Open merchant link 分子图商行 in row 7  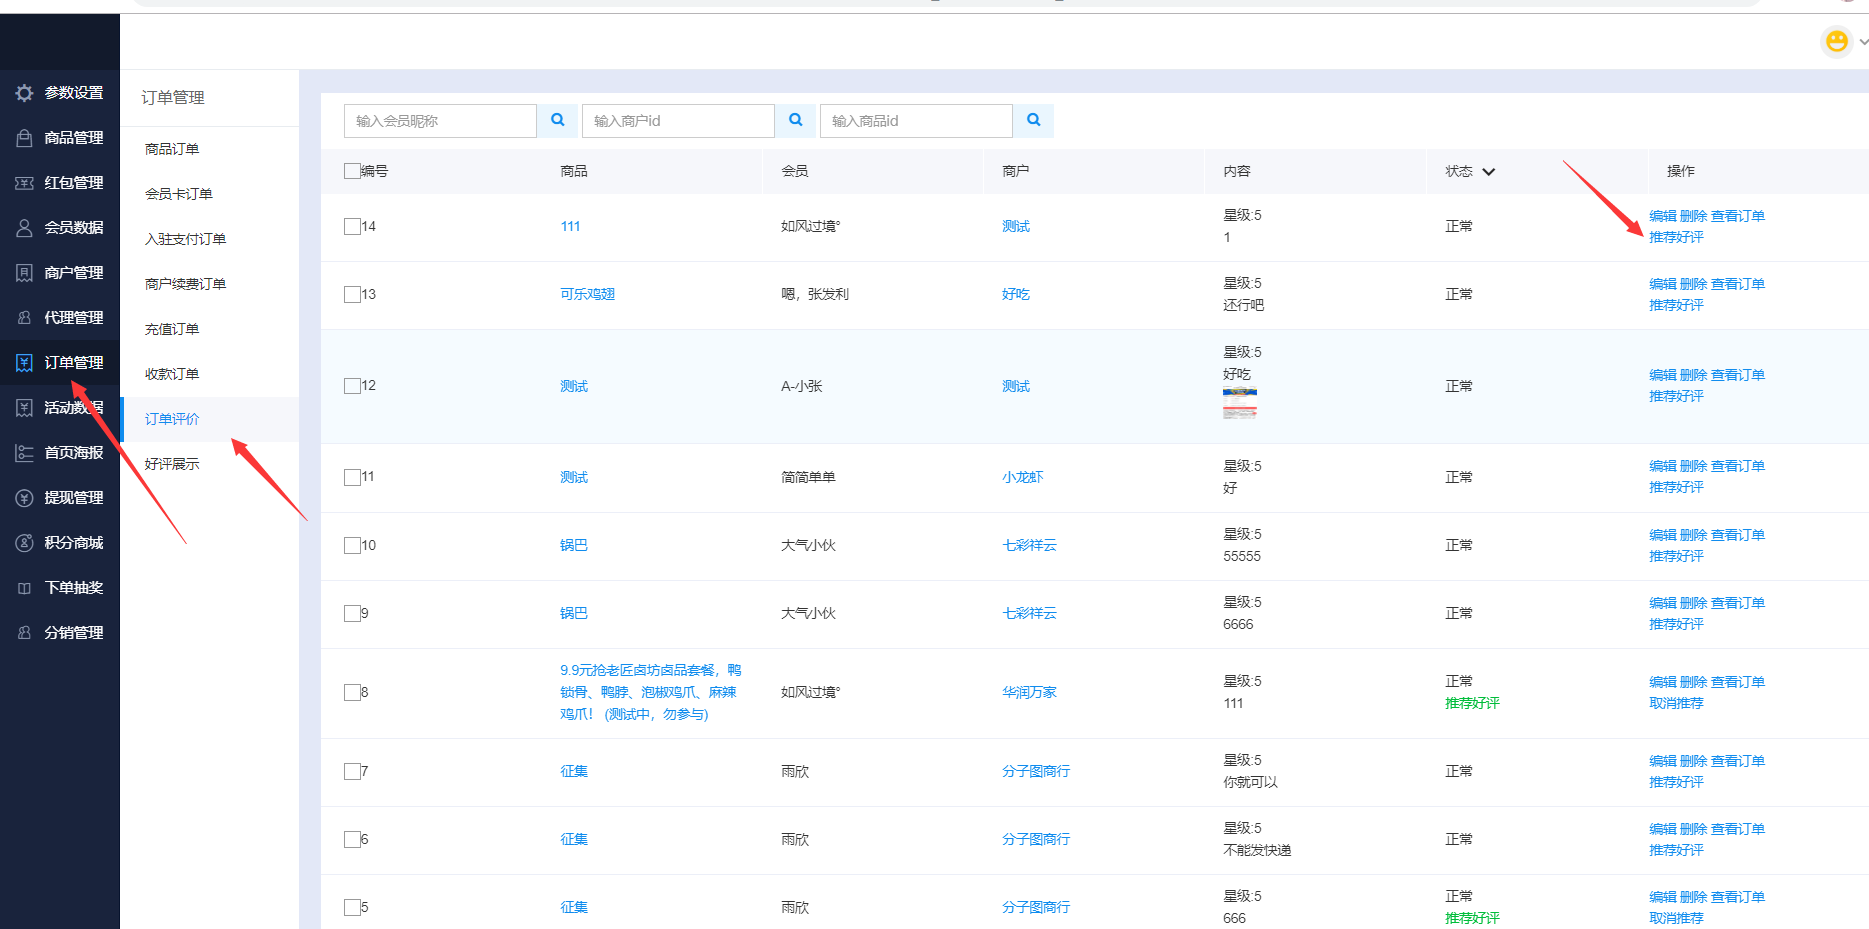point(1036,771)
